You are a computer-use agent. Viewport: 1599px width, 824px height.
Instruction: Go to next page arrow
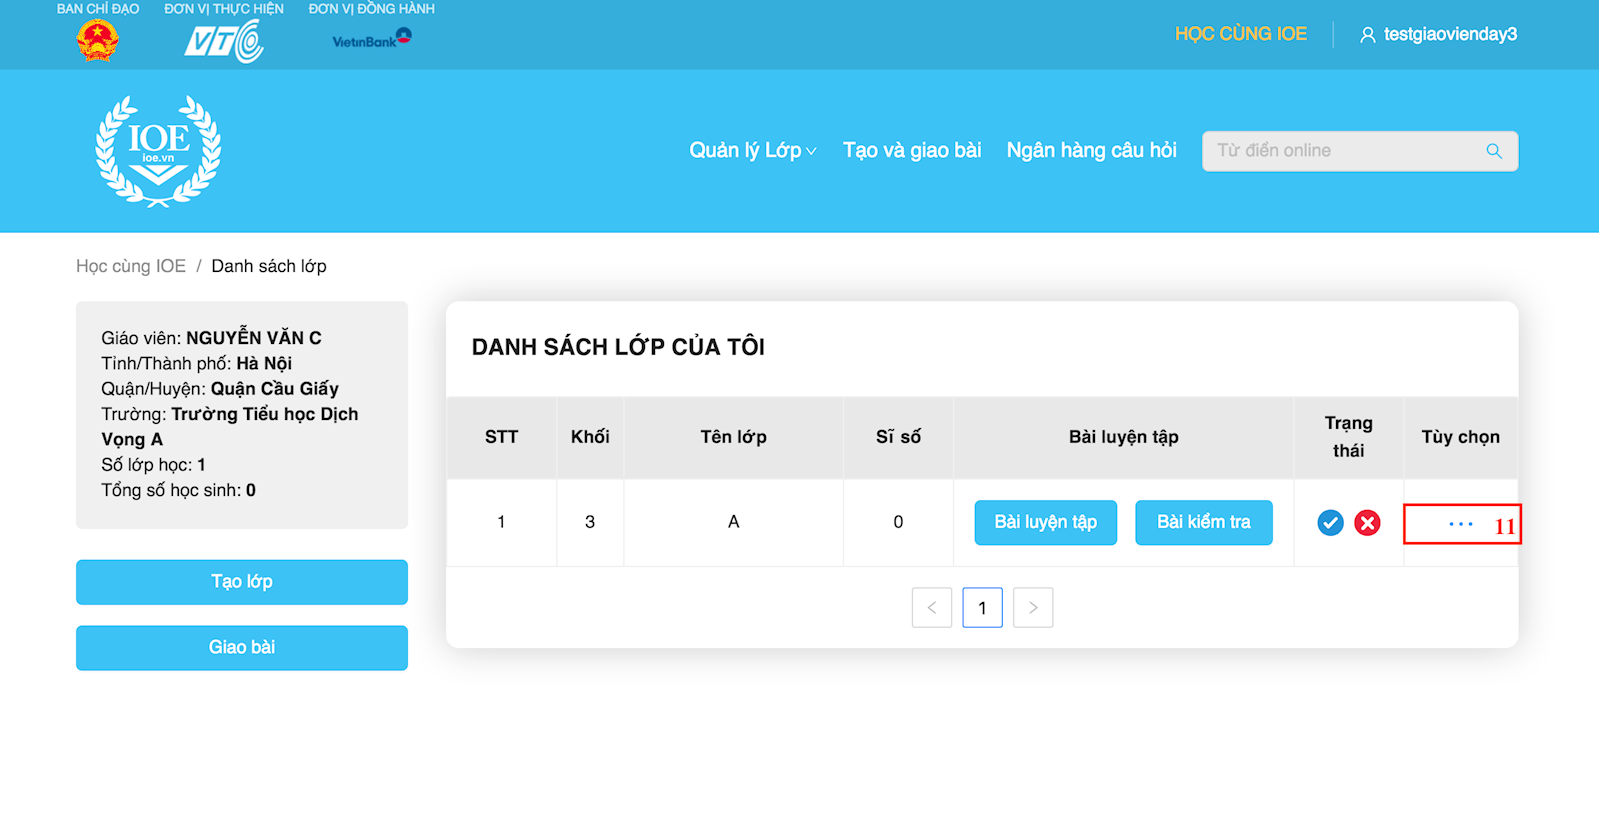[1033, 608]
